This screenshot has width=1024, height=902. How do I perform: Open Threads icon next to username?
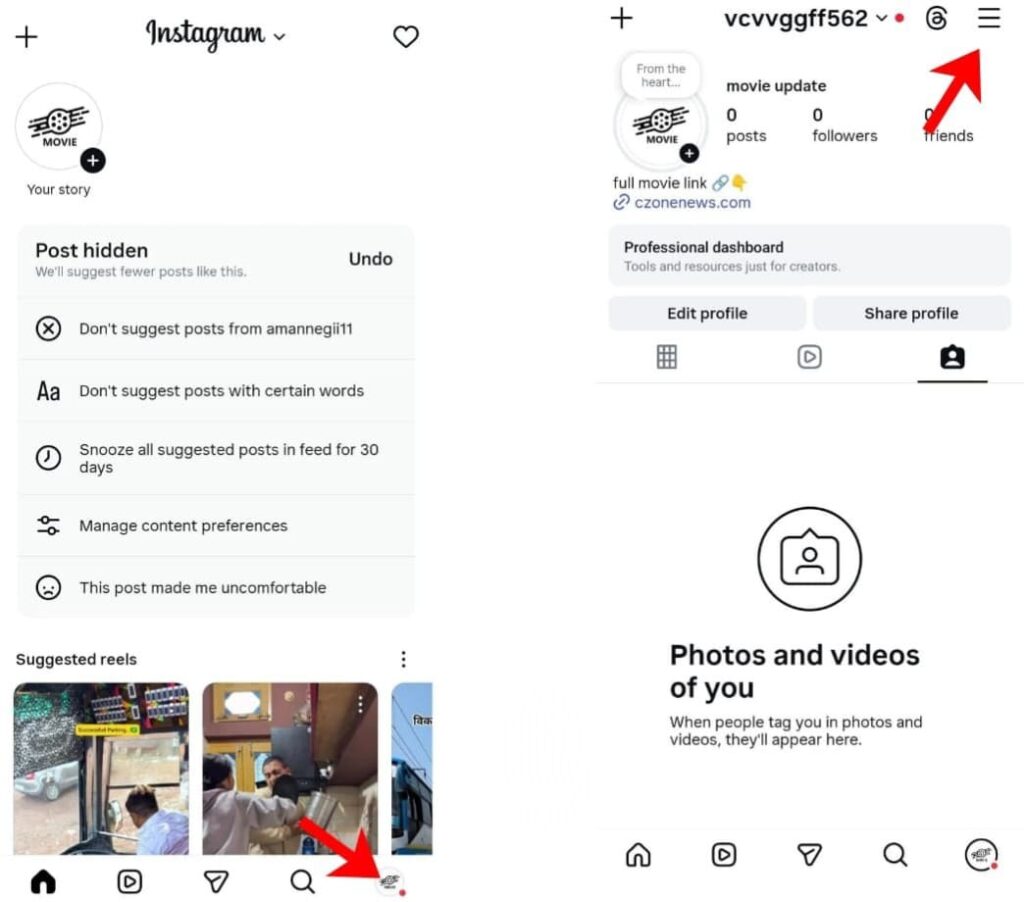[936, 18]
